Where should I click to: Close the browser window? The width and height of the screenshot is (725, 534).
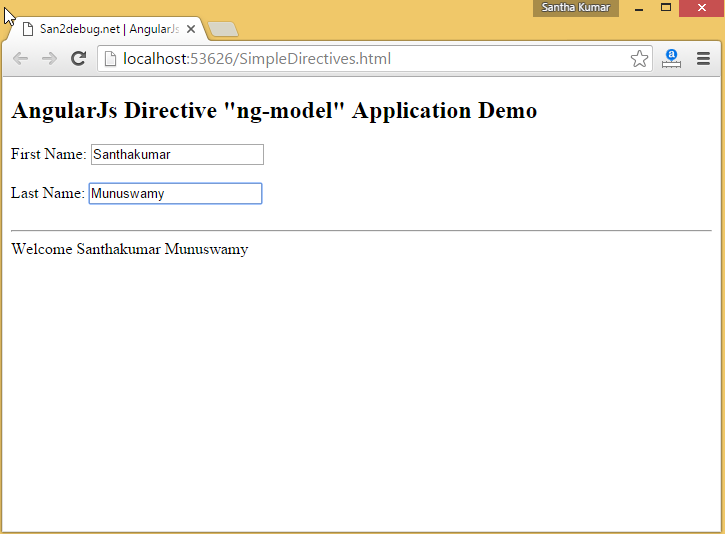(701, 8)
